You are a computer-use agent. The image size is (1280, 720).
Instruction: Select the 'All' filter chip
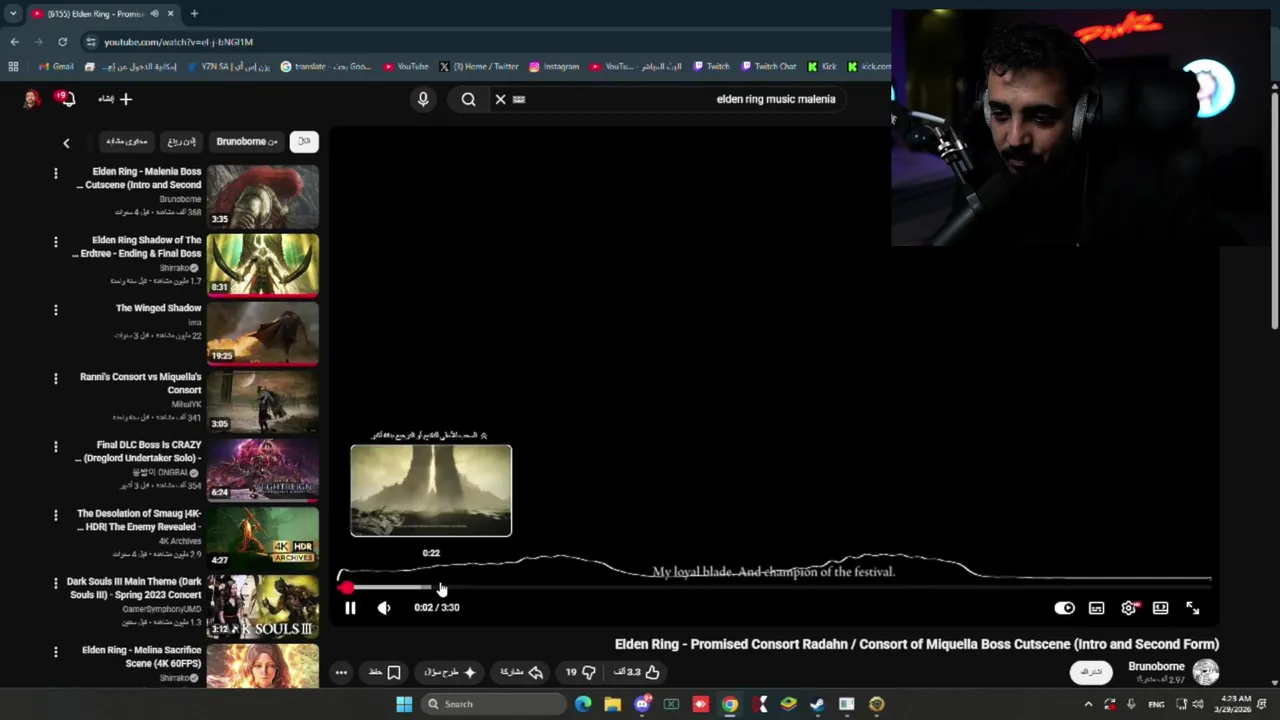[x=304, y=141]
